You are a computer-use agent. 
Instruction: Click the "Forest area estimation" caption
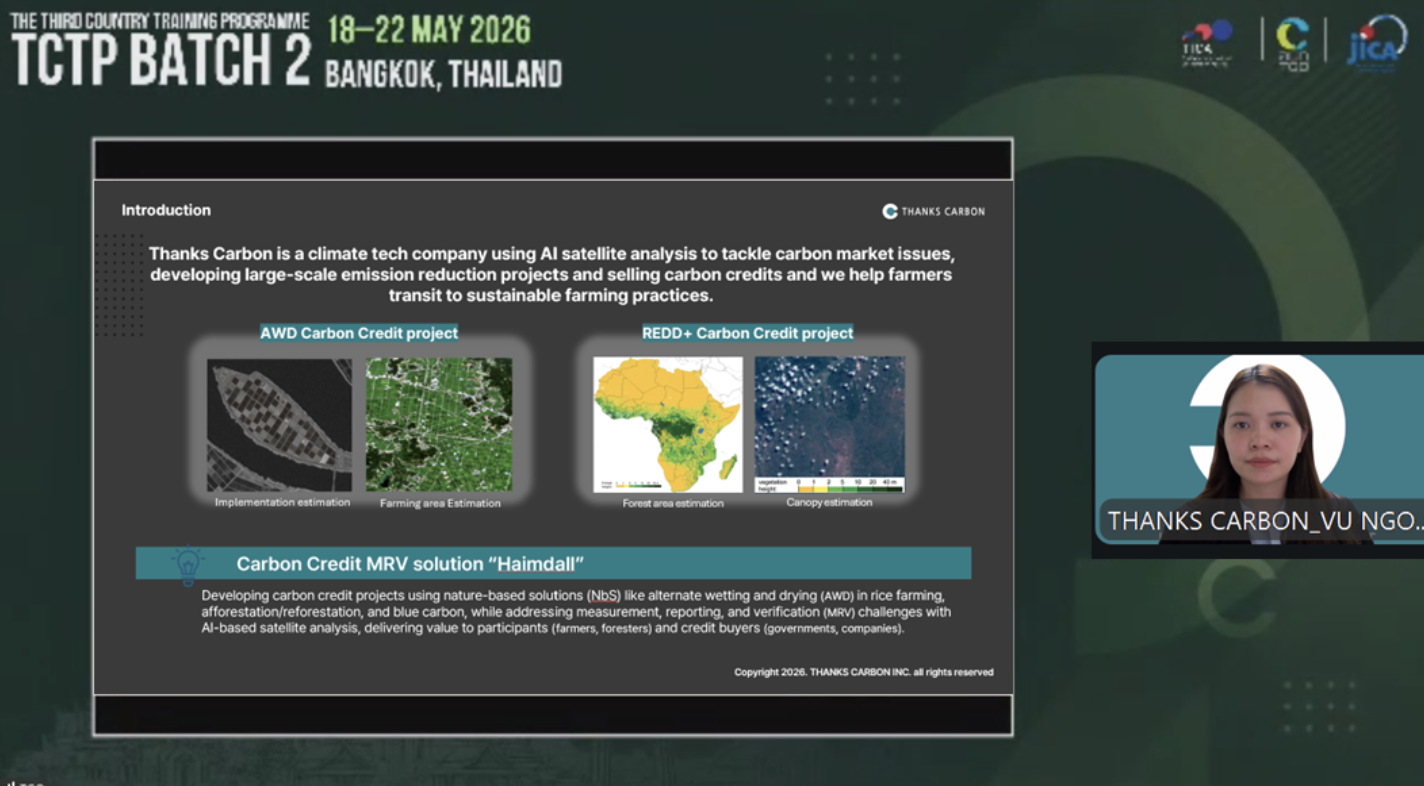click(x=673, y=503)
